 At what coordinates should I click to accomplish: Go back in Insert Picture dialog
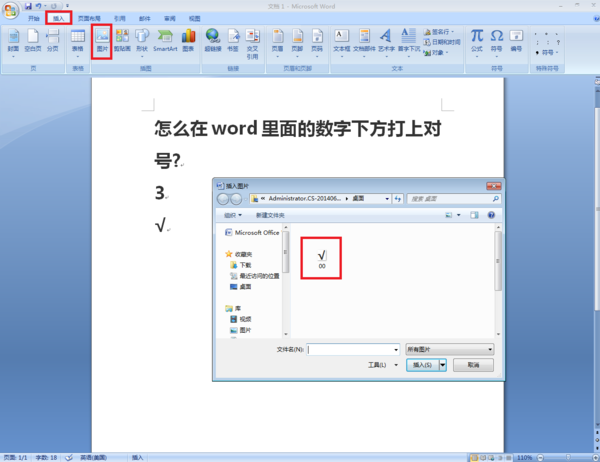coord(223,199)
